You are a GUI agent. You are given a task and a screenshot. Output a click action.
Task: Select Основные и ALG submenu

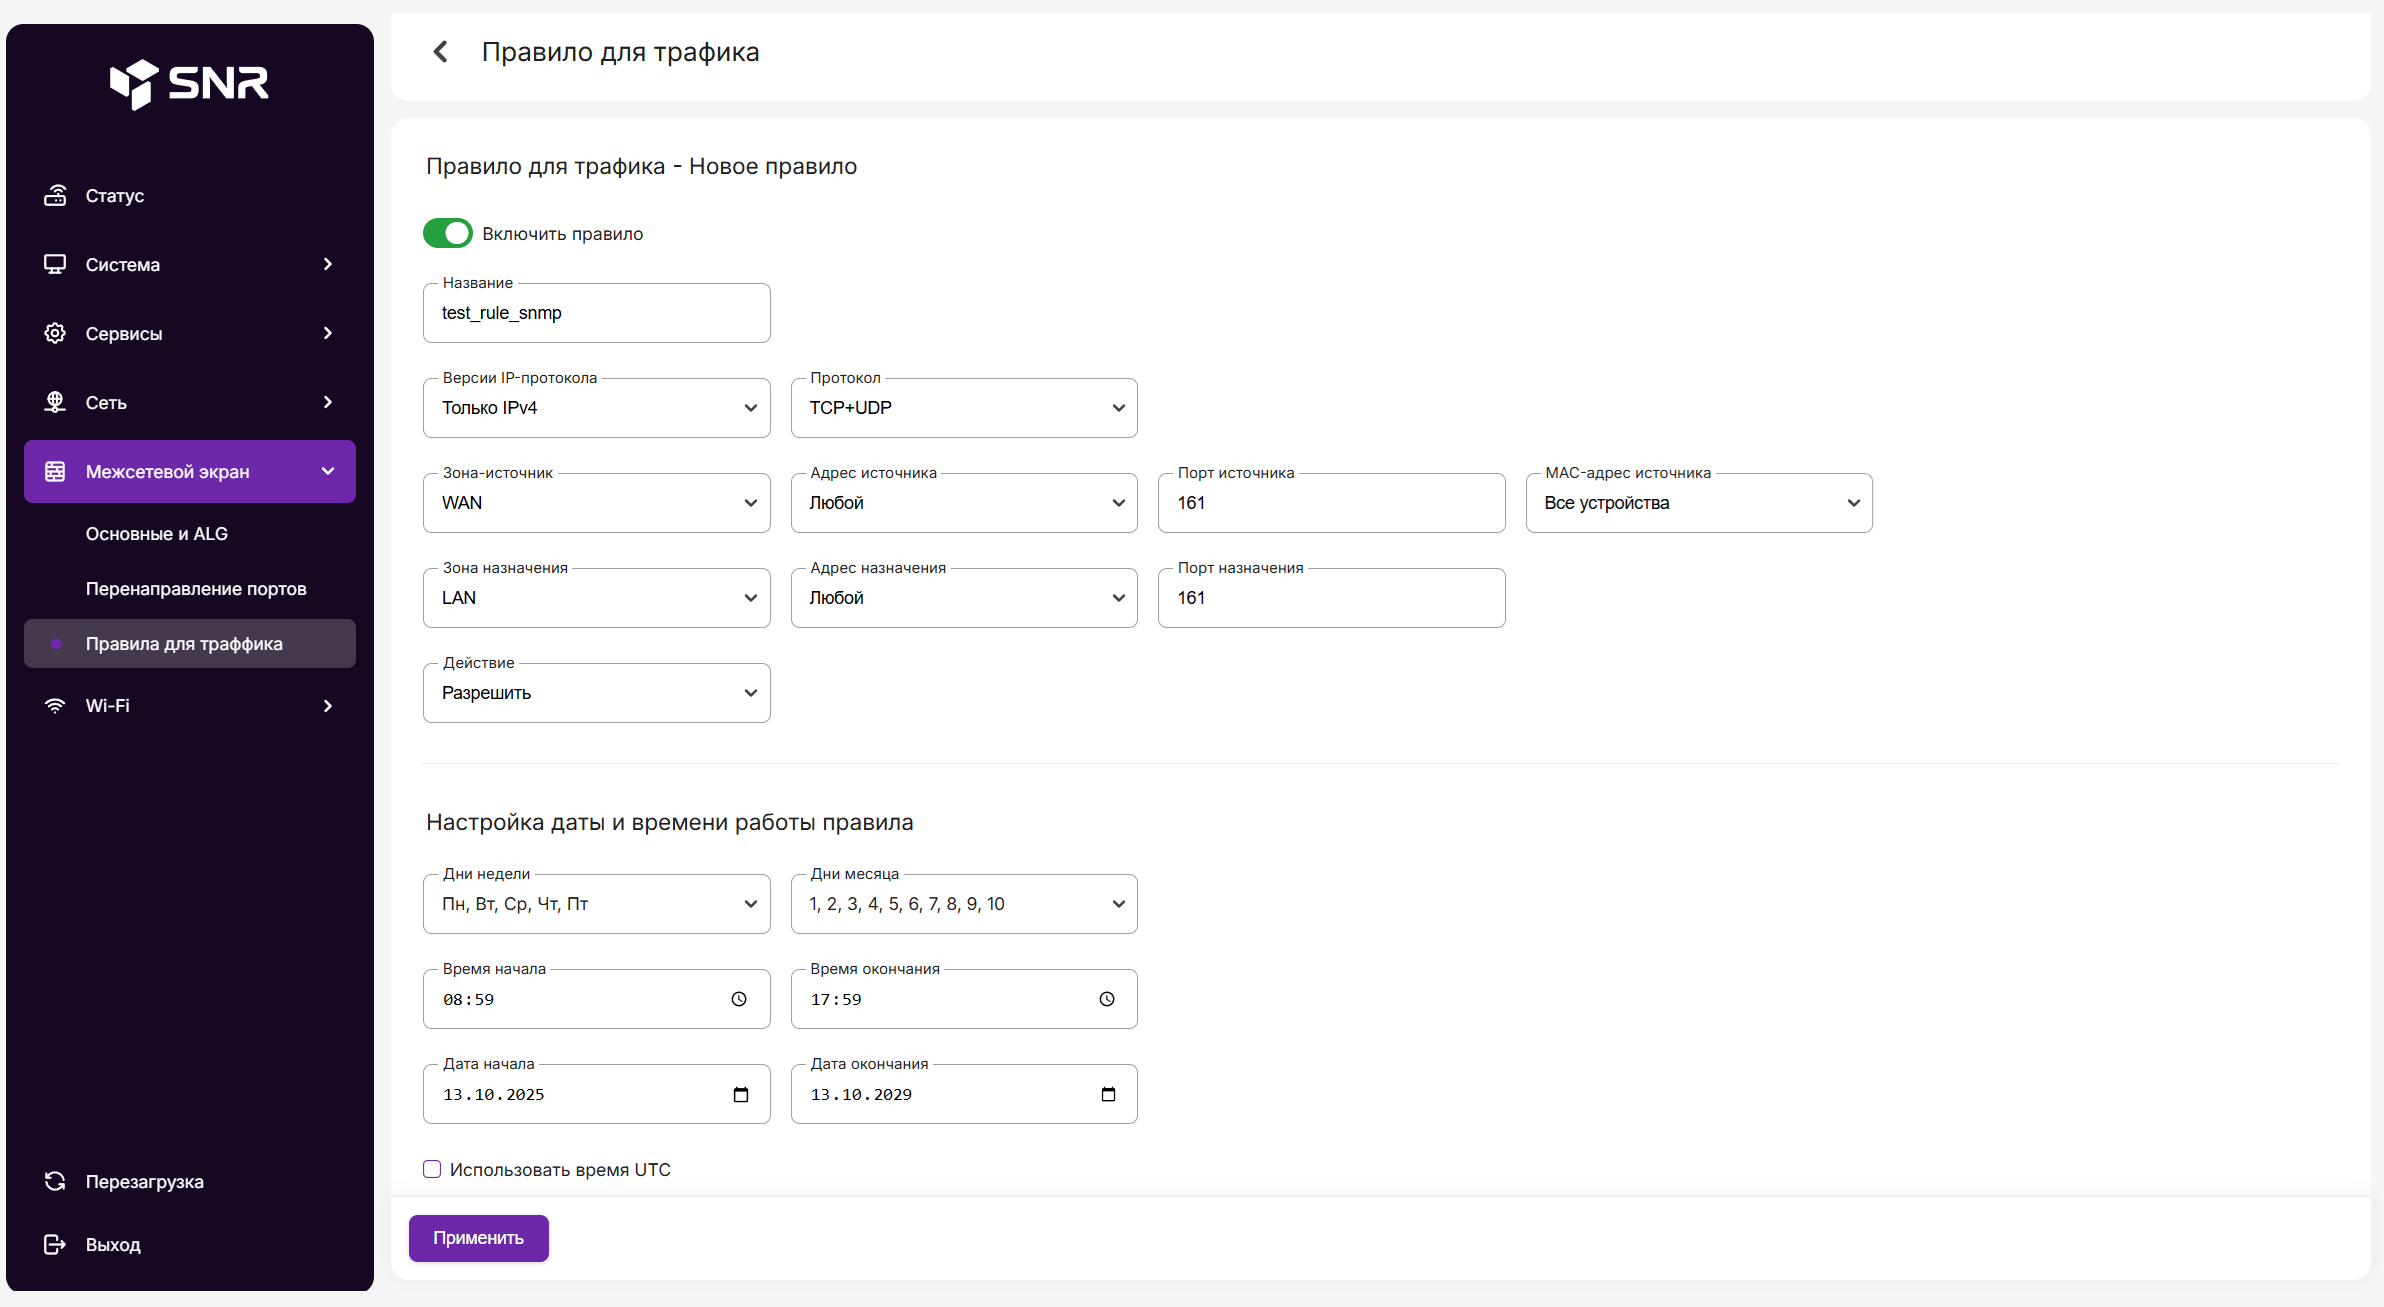tap(157, 534)
